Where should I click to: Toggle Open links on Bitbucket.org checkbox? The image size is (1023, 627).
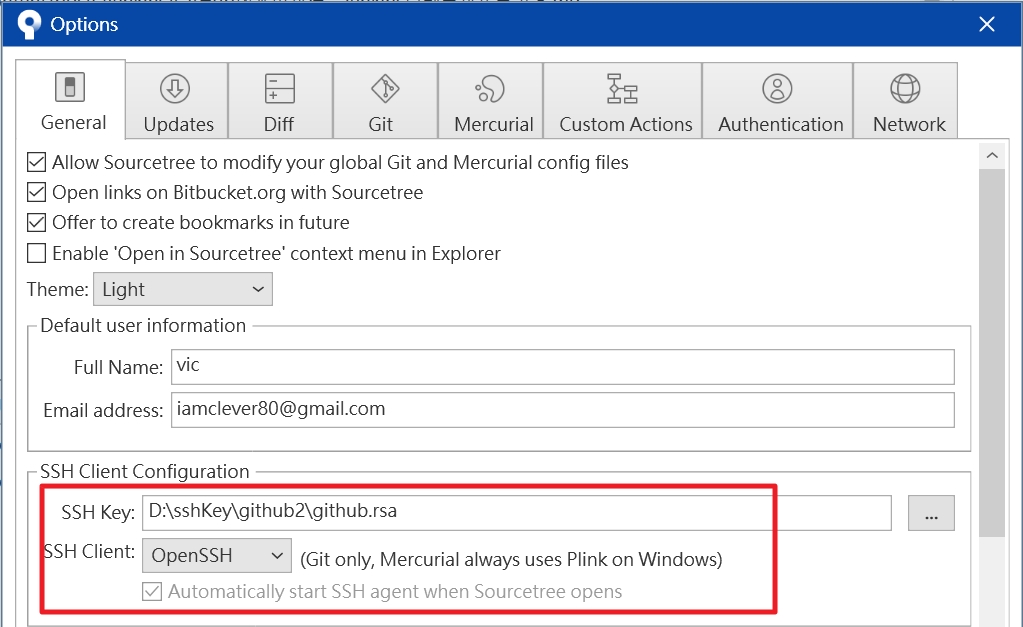pos(37,192)
